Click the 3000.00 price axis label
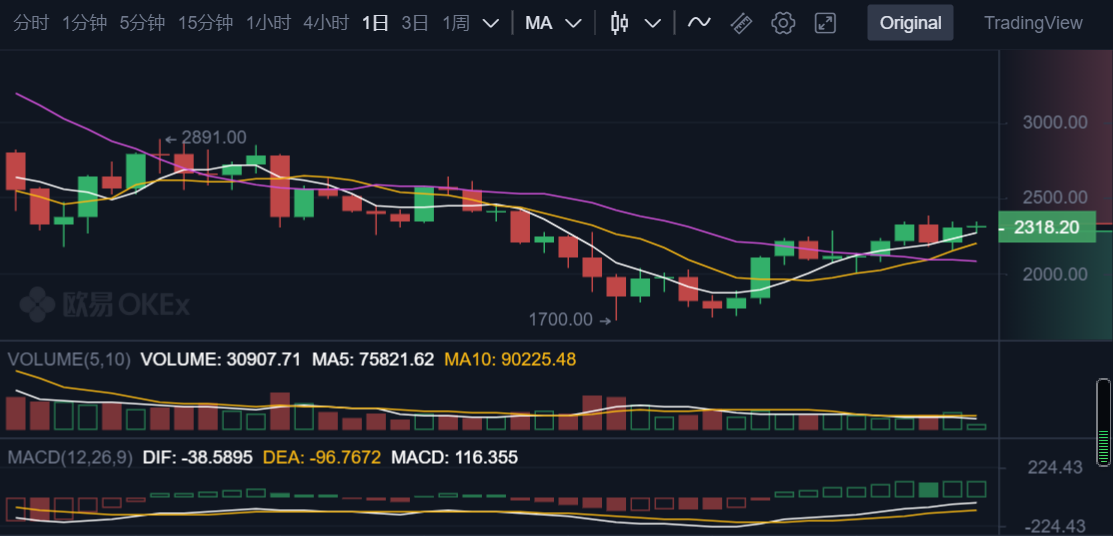Image resolution: width=1113 pixels, height=536 pixels. pos(1055,122)
